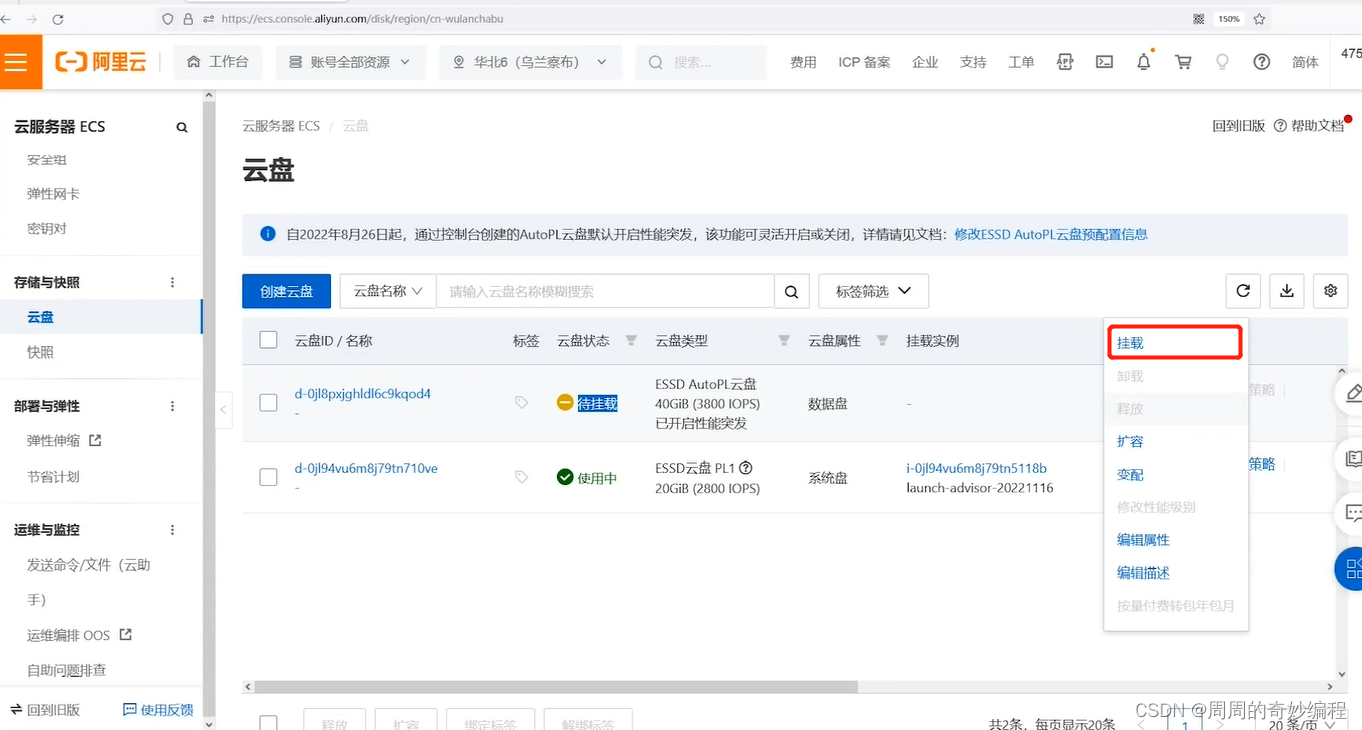Click the lightbulb icon in header
This screenshot has width=1362, height=730.
coord(1221,62)
